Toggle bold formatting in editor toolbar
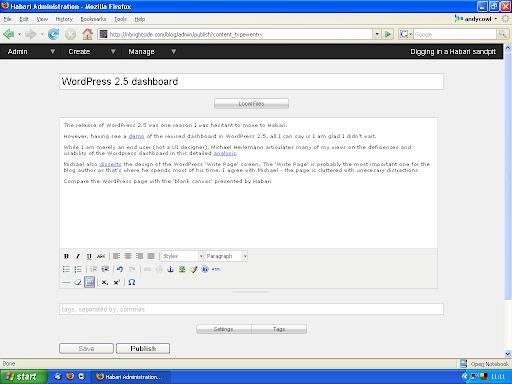The image size is (512, 384). coord(66,256)
